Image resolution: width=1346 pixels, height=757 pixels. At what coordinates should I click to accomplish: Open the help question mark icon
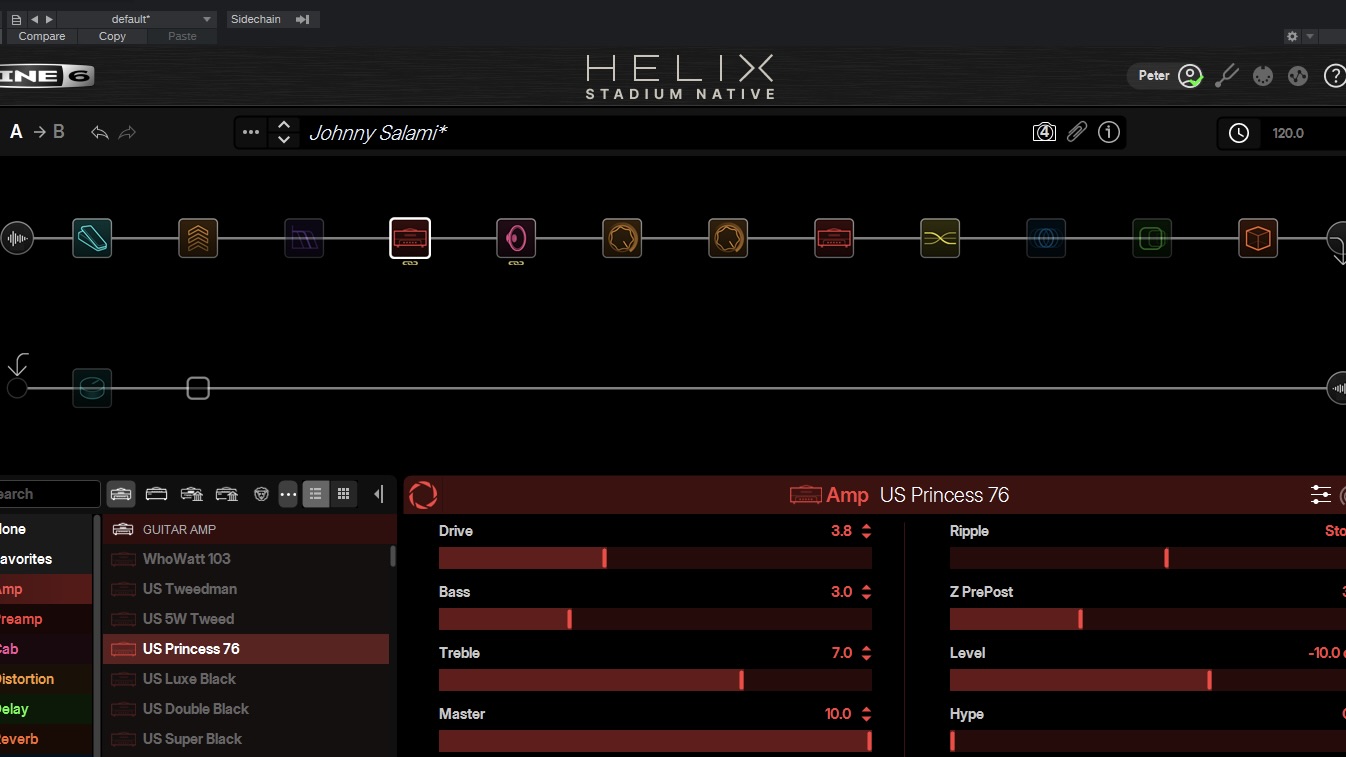[1334, 76]
